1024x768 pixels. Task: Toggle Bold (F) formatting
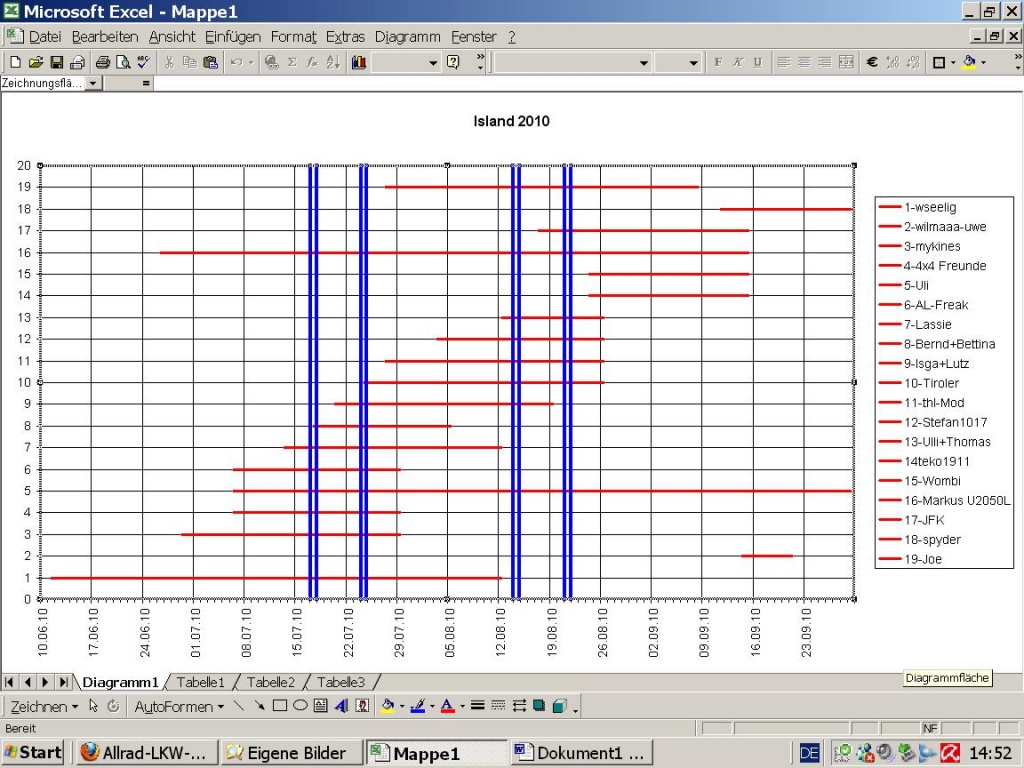point(718,63)
